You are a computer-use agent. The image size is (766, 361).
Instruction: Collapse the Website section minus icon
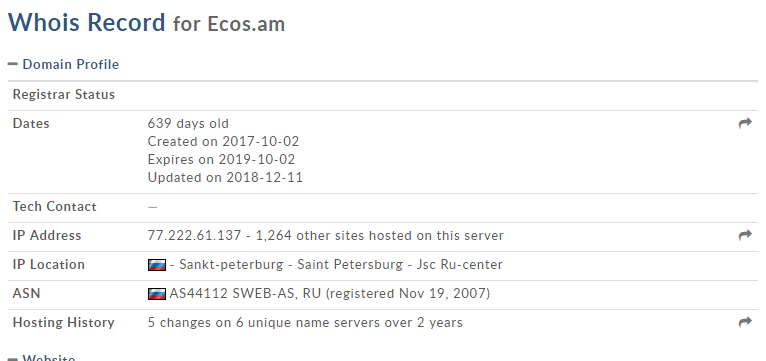pos(13,359)
